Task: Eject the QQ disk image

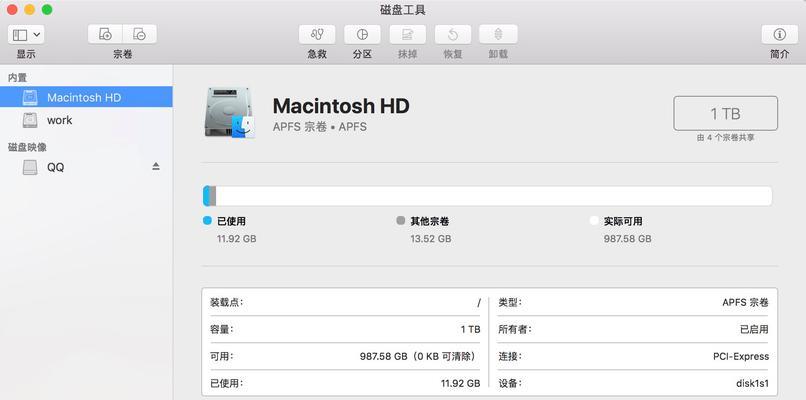Action: (156, 167)
